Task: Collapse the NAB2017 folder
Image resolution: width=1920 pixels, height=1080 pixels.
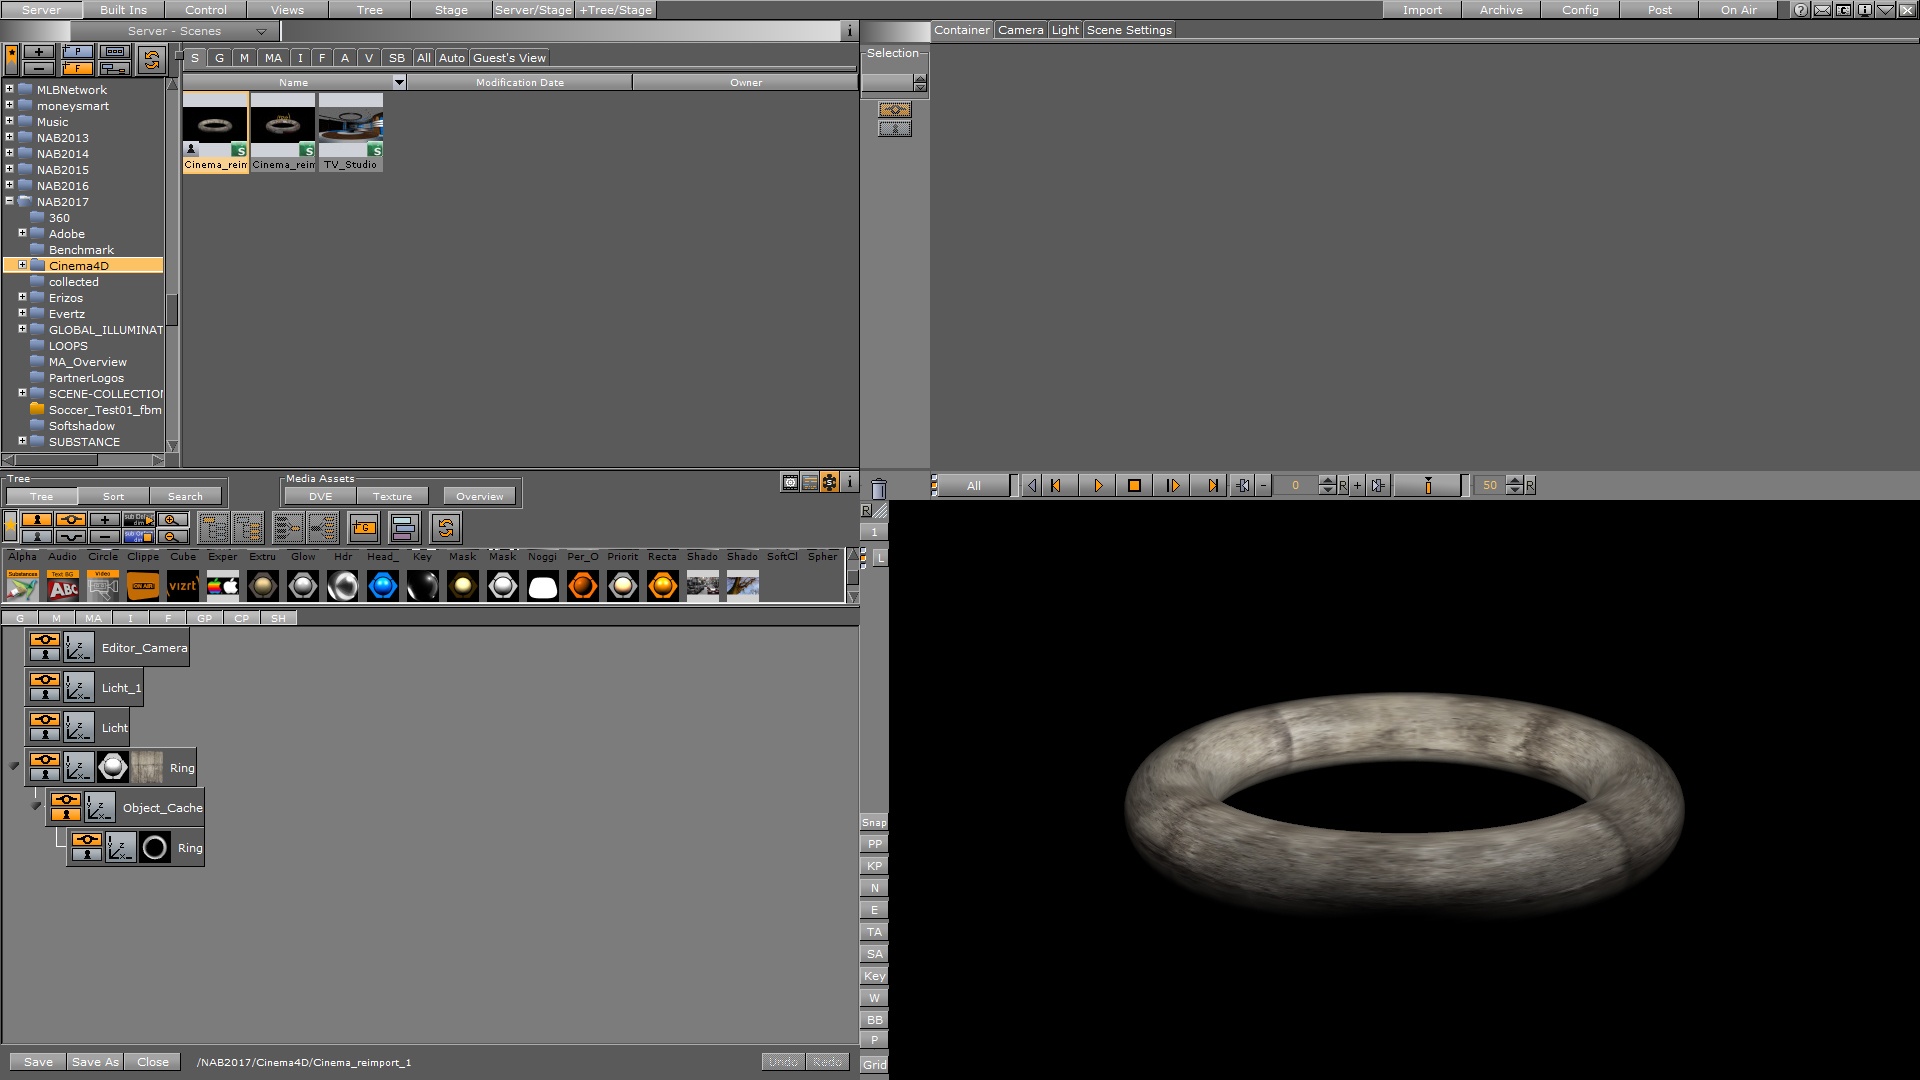Action: [x=9, y=201]
